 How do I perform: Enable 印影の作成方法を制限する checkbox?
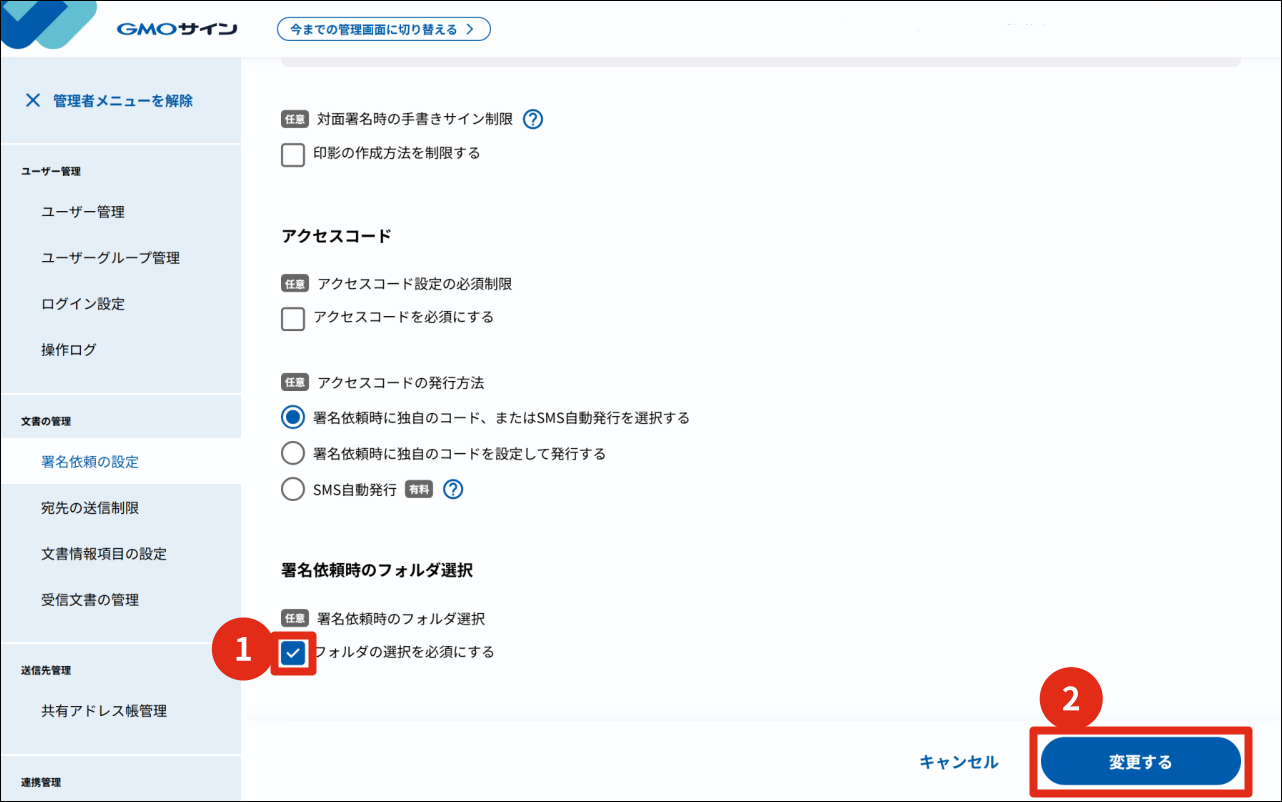[x=293, y=154]
